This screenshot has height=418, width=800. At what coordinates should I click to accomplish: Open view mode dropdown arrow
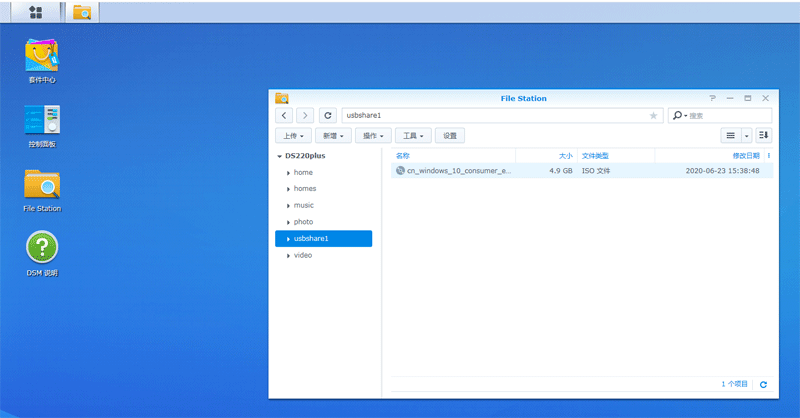pos(746,136)
